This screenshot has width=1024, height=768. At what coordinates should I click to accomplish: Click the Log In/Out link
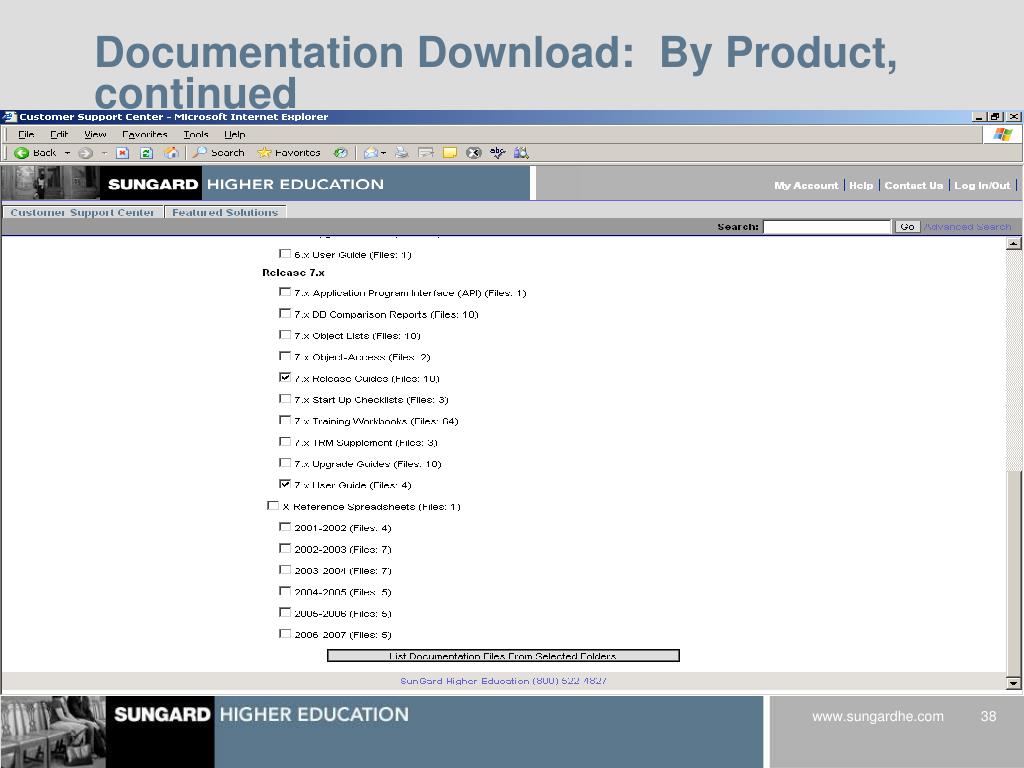pyautogui.click(x=982, y=185)
